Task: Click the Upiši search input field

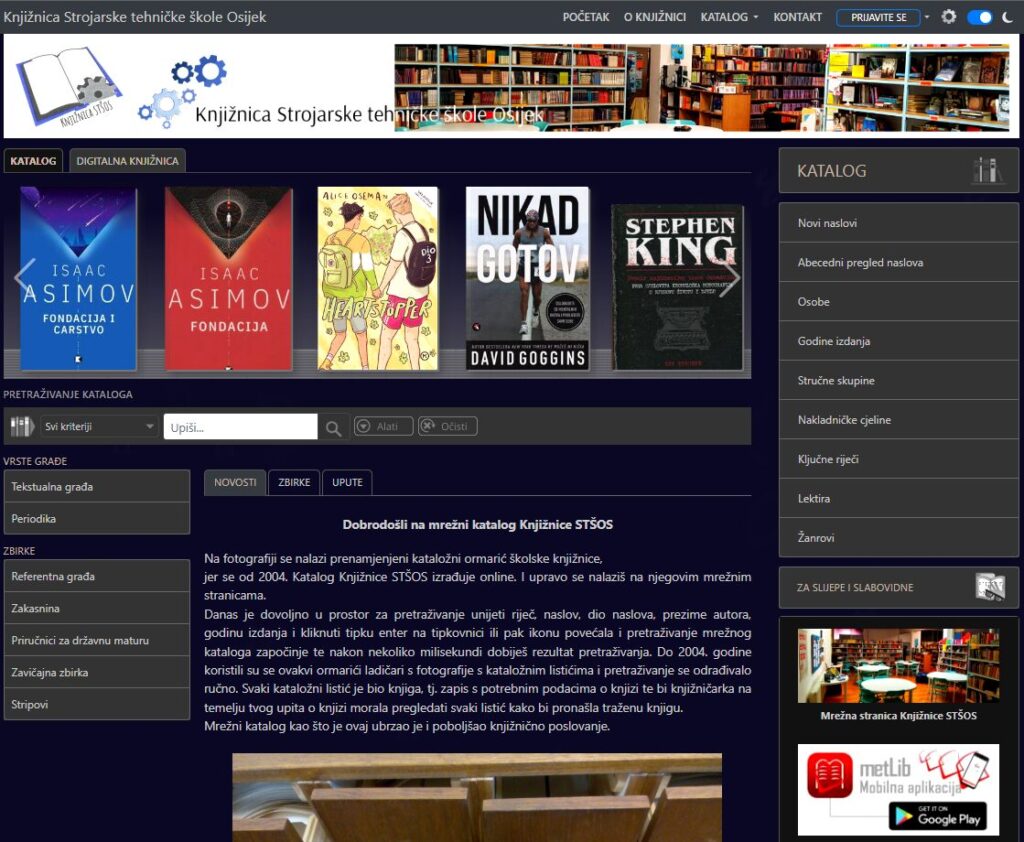Action: (240, 427)
